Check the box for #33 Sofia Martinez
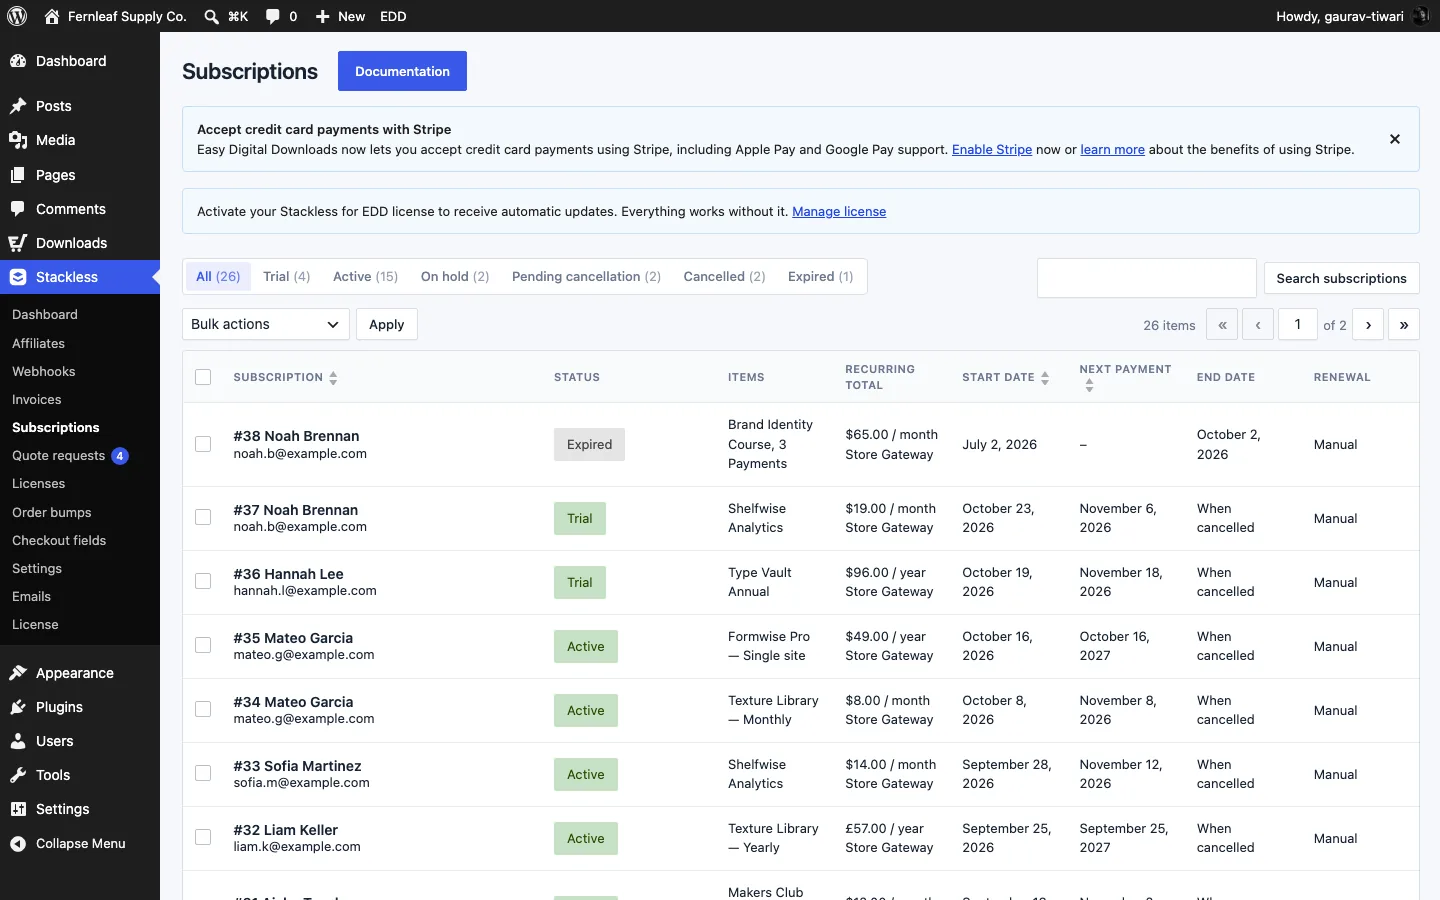 (x=203, y=774)
